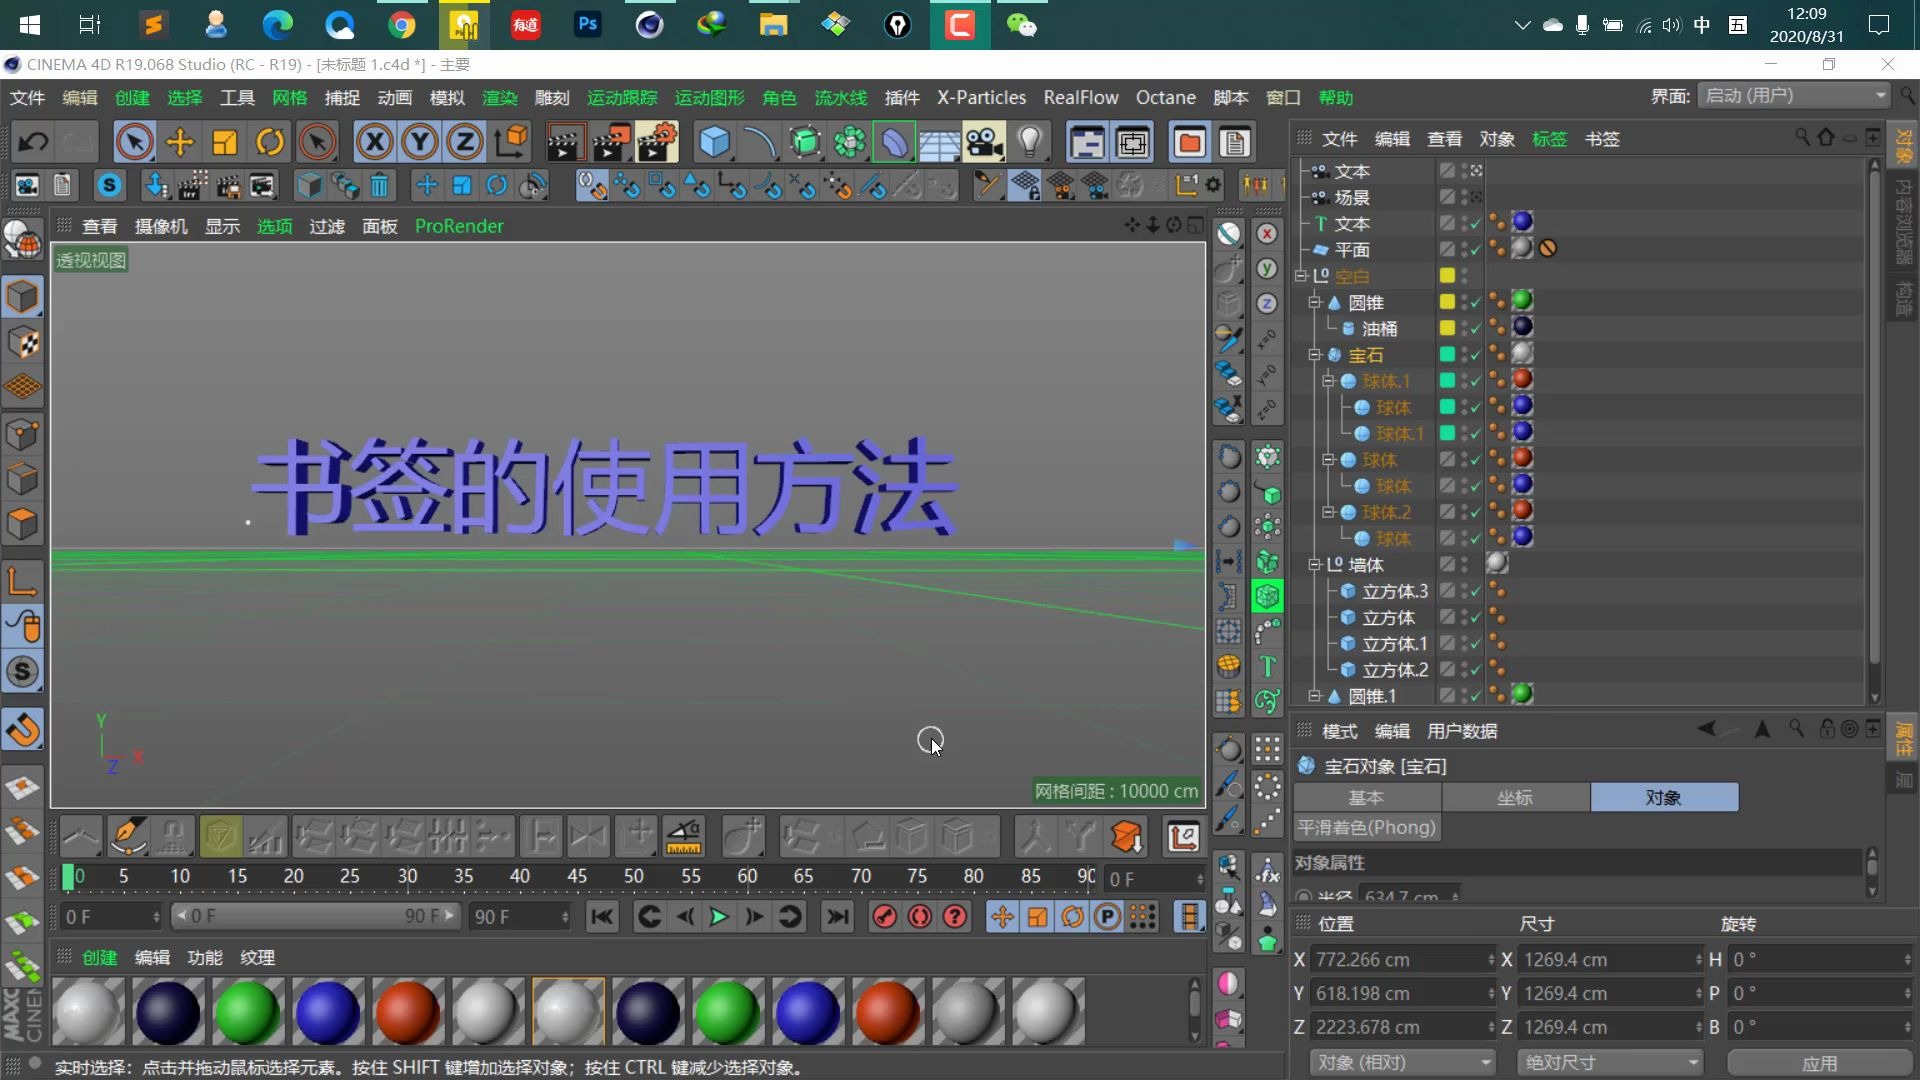This screenshot has height=1080, width=1920.
Task: Open WeChat from the taskbar
Action: coord(1023,25)
